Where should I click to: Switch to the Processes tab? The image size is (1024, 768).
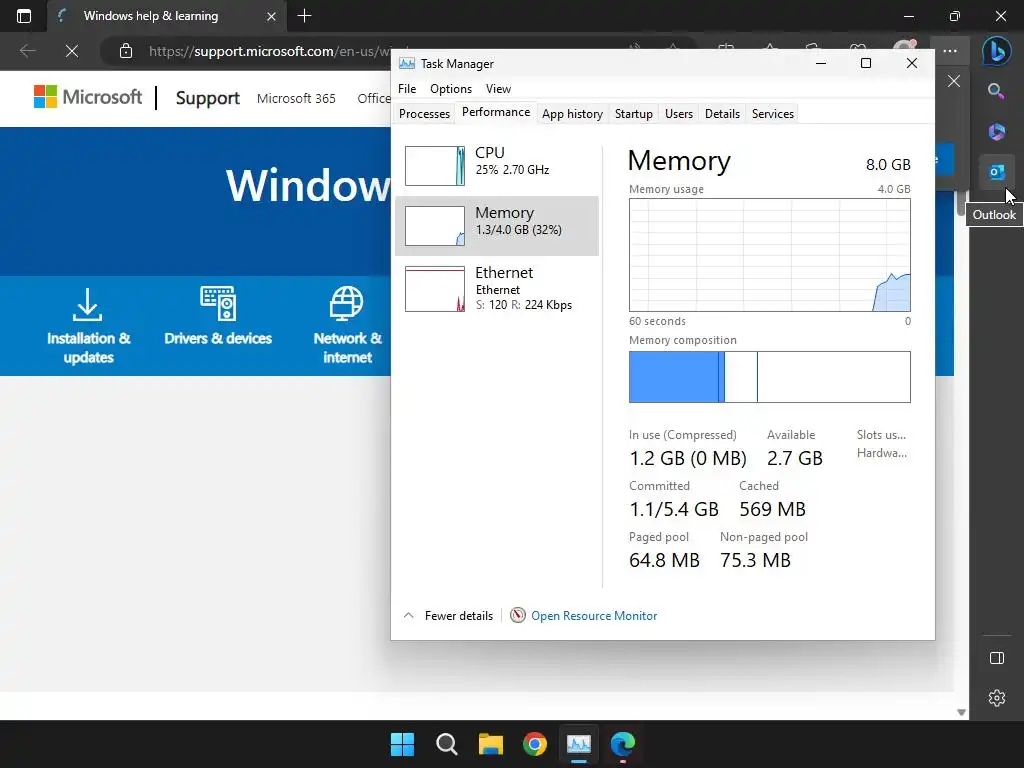point(424,114)
